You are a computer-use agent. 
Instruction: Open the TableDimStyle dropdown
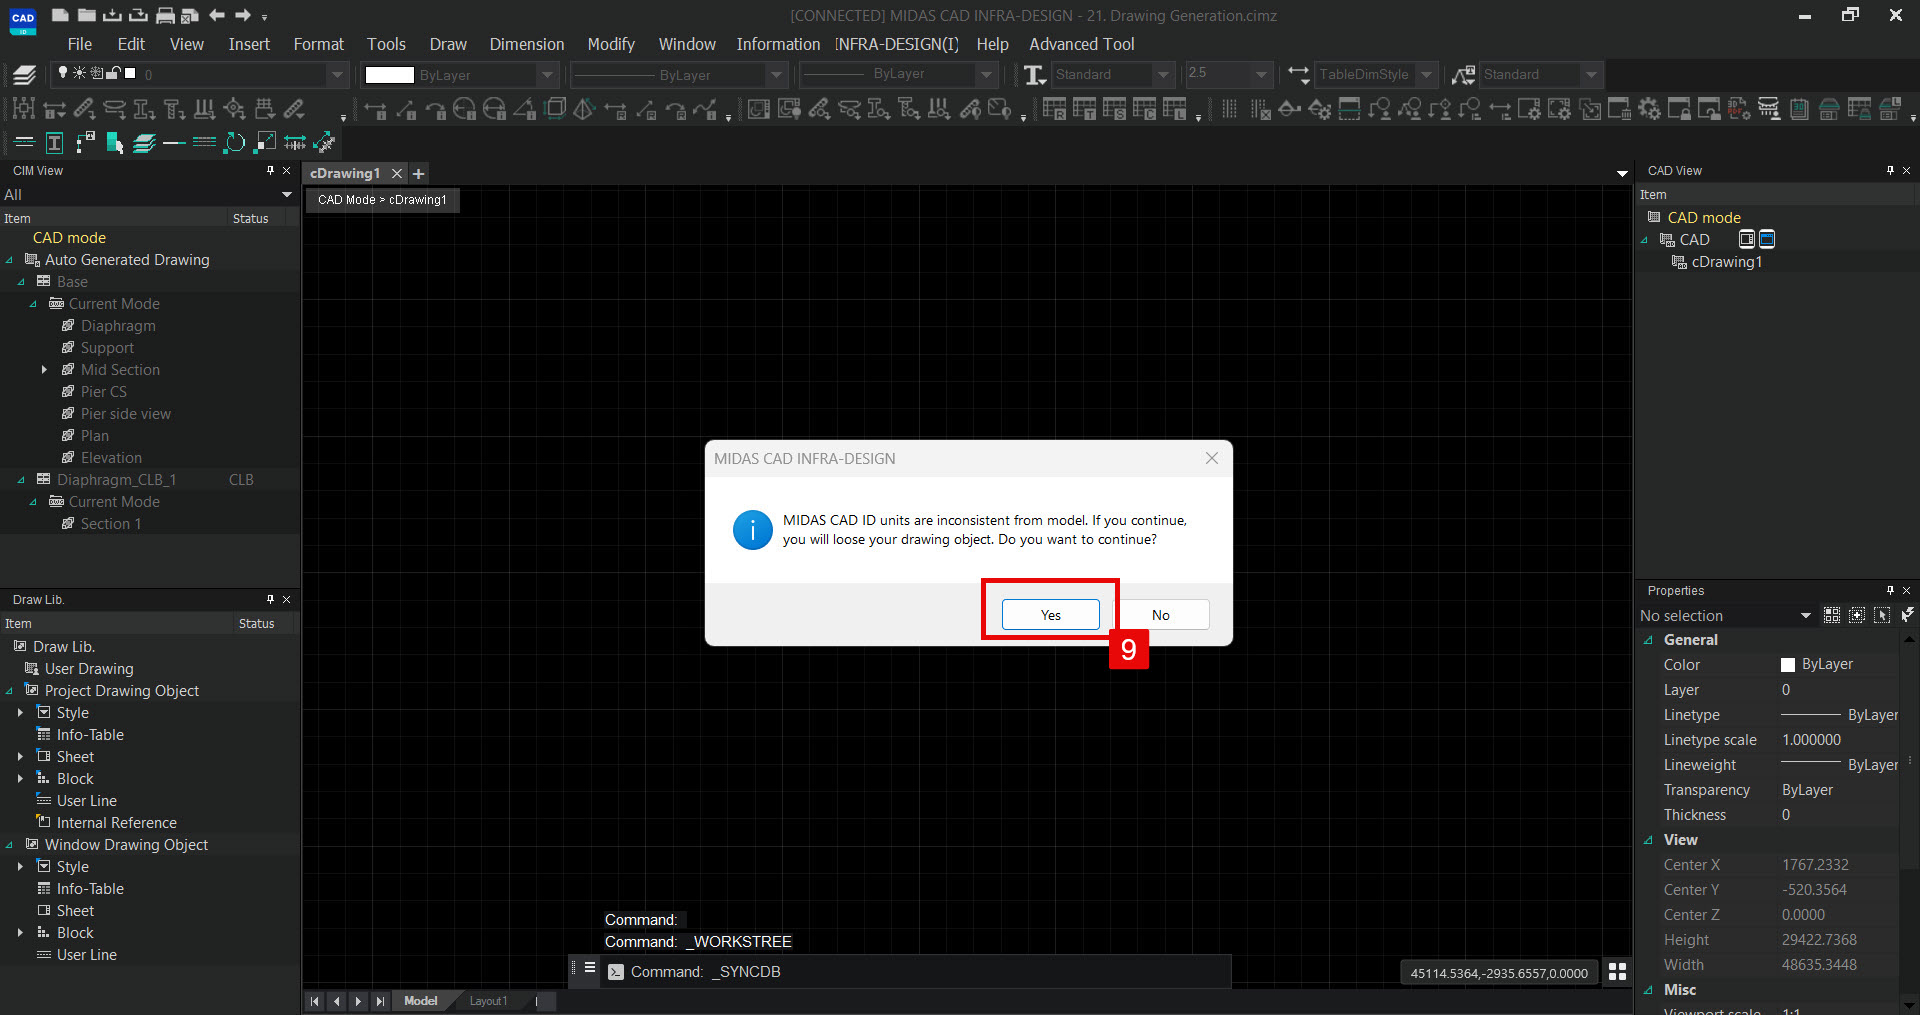coord(1426,75)
